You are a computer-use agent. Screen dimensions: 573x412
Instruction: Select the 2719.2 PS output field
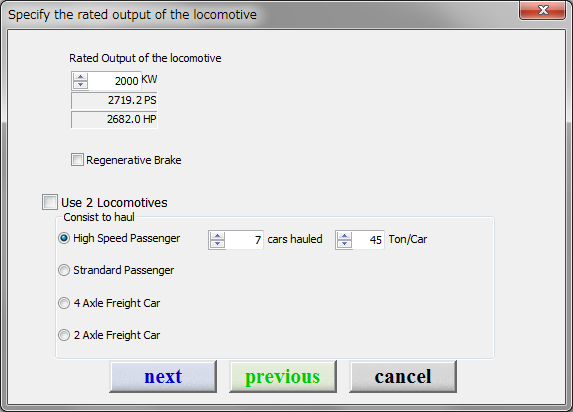pyautogui.click(x=114, y=100)
